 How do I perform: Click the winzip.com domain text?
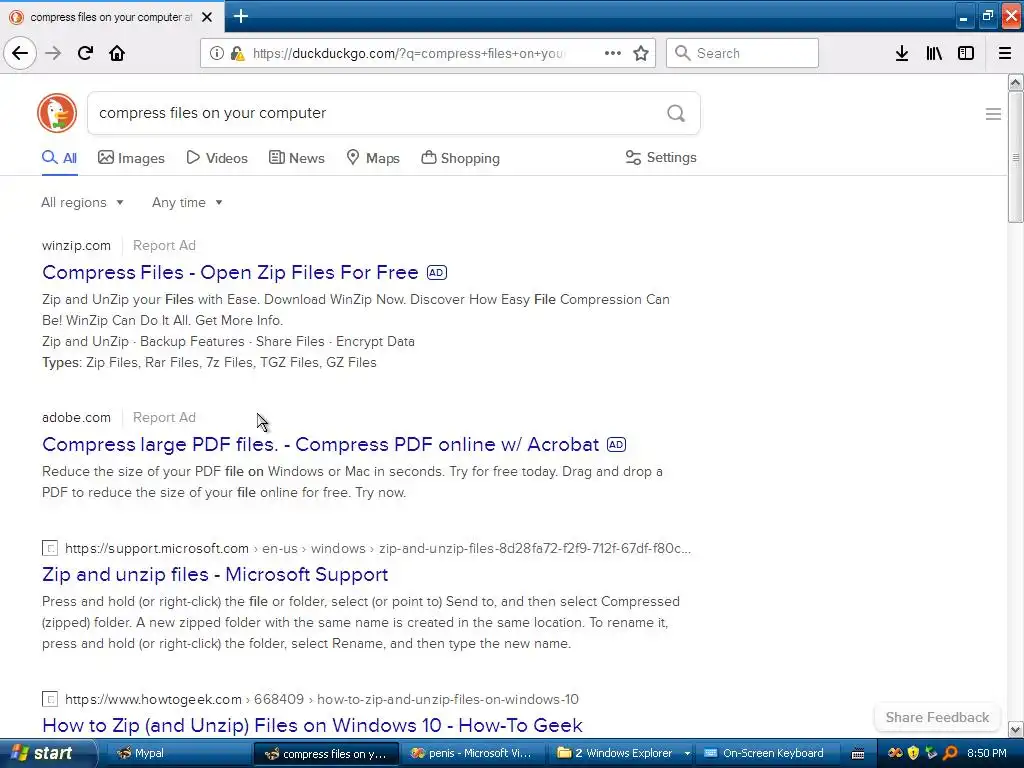pyautogui.click(x=76, y=246)
